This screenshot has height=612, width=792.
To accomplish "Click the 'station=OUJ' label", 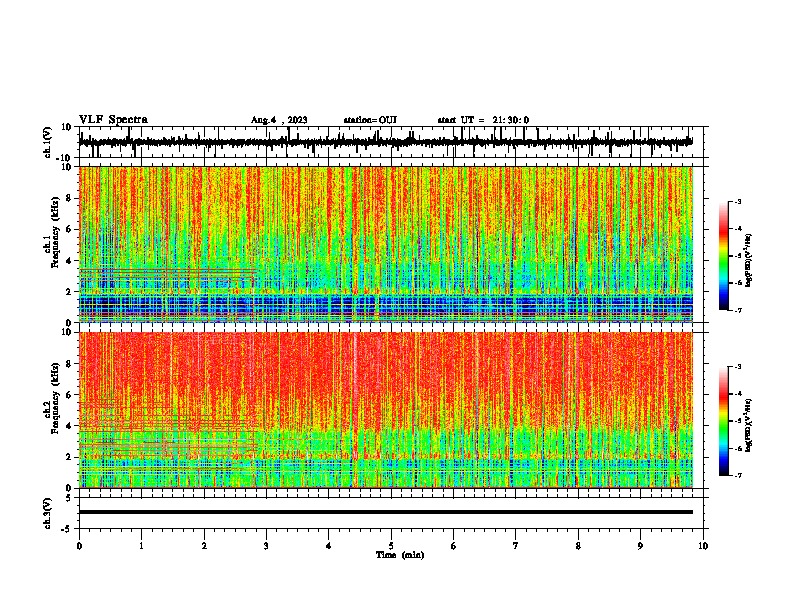I will pos(370,120).
